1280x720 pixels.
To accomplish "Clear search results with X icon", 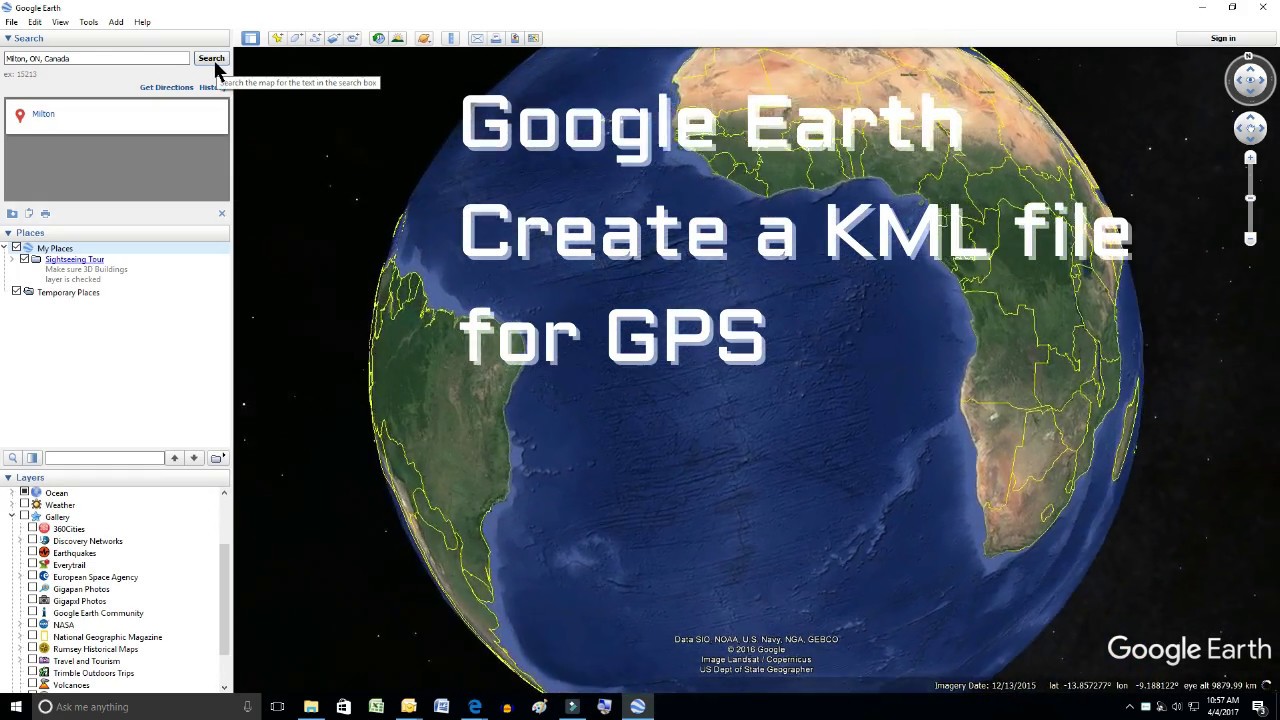I will [222, 213].
